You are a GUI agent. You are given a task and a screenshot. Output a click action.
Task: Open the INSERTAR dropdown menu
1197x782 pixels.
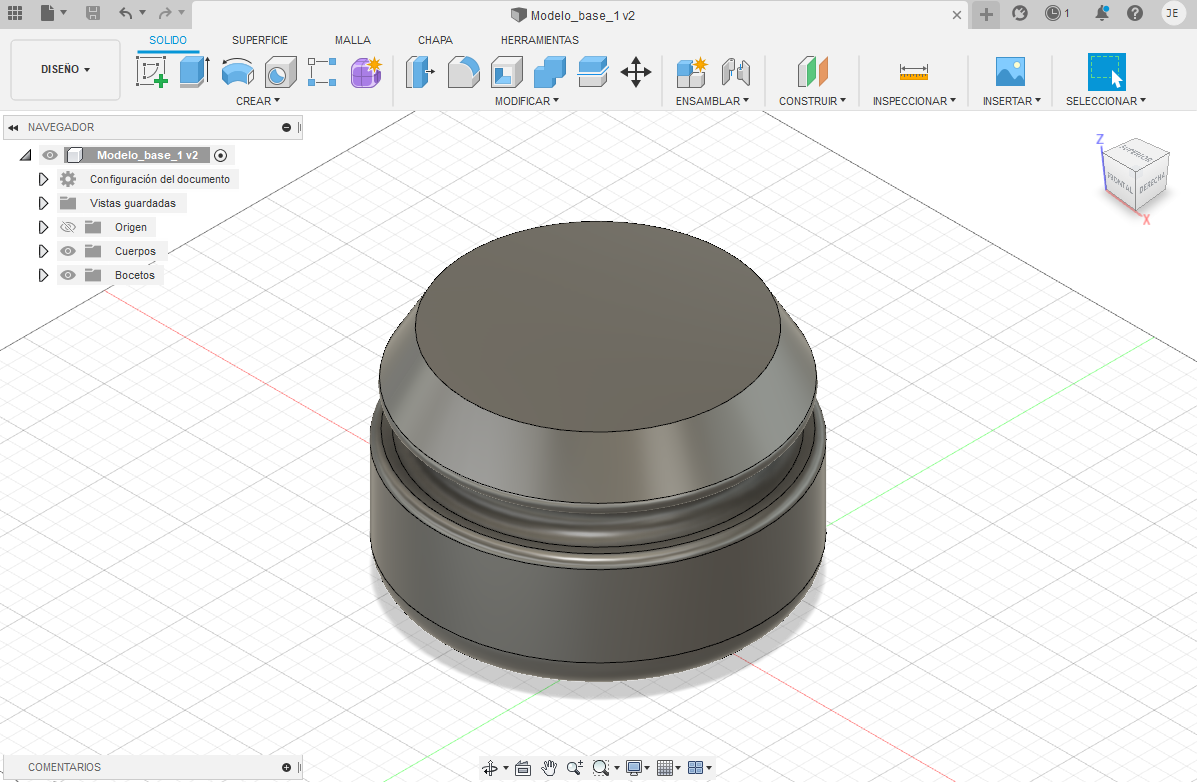point(1011,101)
